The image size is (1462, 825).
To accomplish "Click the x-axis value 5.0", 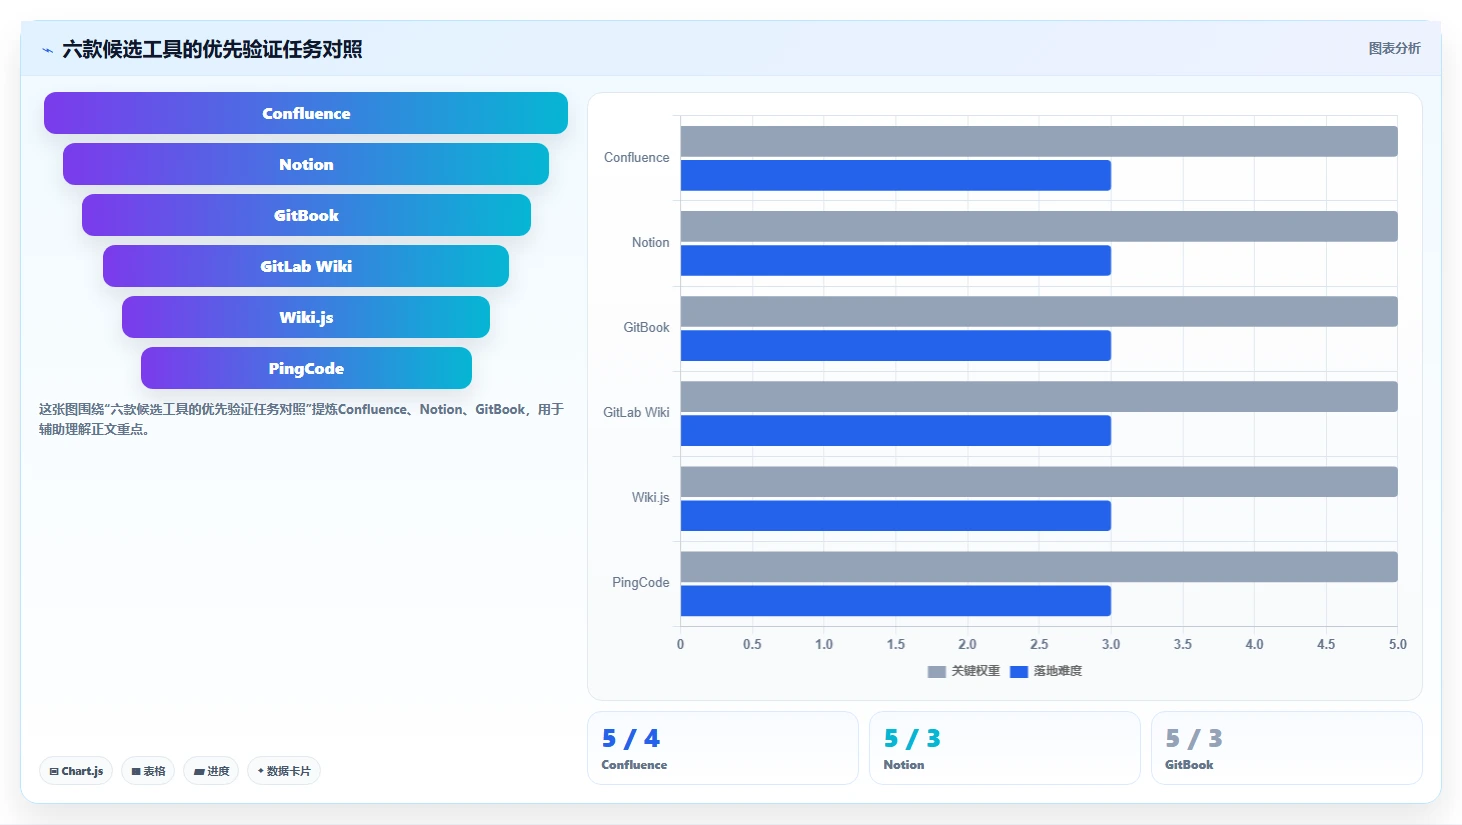I will [1397, 644].
